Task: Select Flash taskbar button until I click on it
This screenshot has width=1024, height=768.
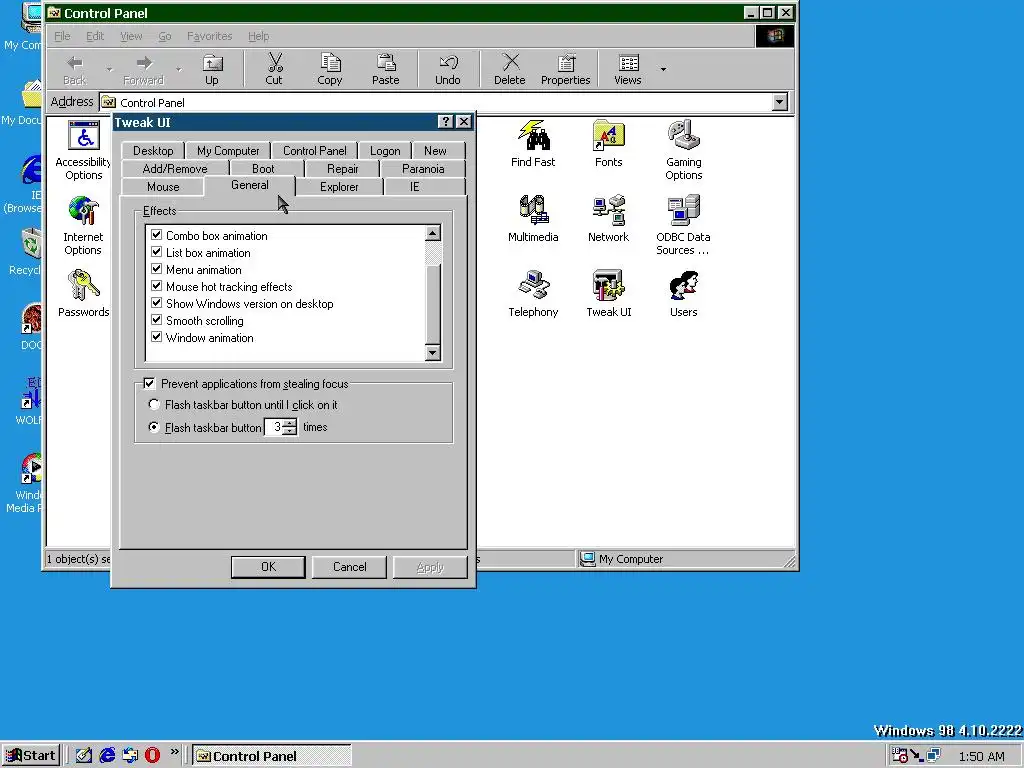Action: coord(154,404)
